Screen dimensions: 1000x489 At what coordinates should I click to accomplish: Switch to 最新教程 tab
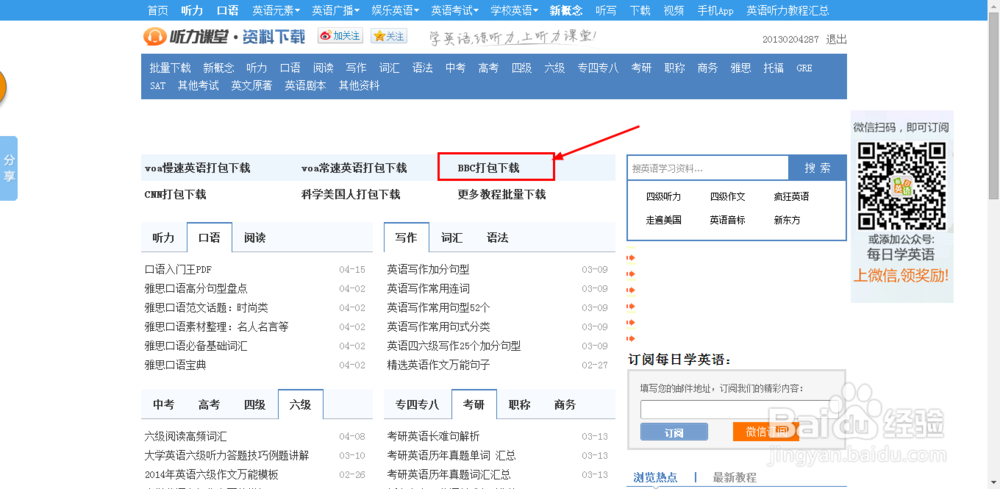coord(735,477)
